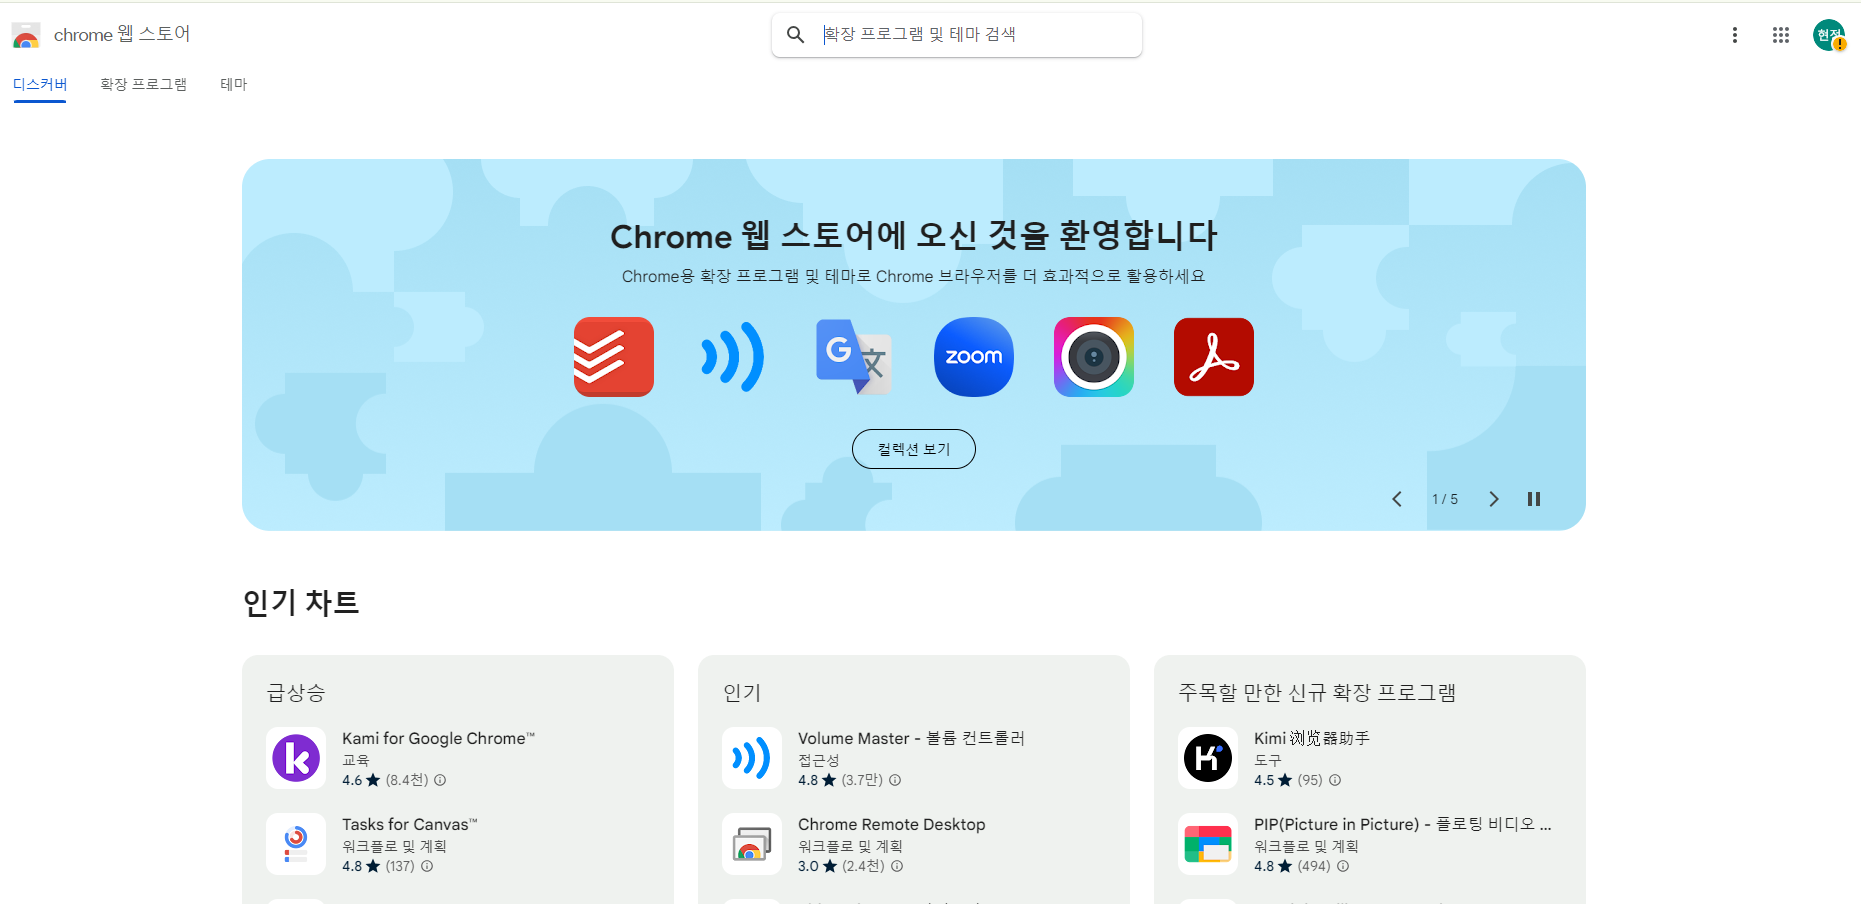Click the 교육 category under Kami
The width and height of the screenshot is (1861, 904).
356,760
